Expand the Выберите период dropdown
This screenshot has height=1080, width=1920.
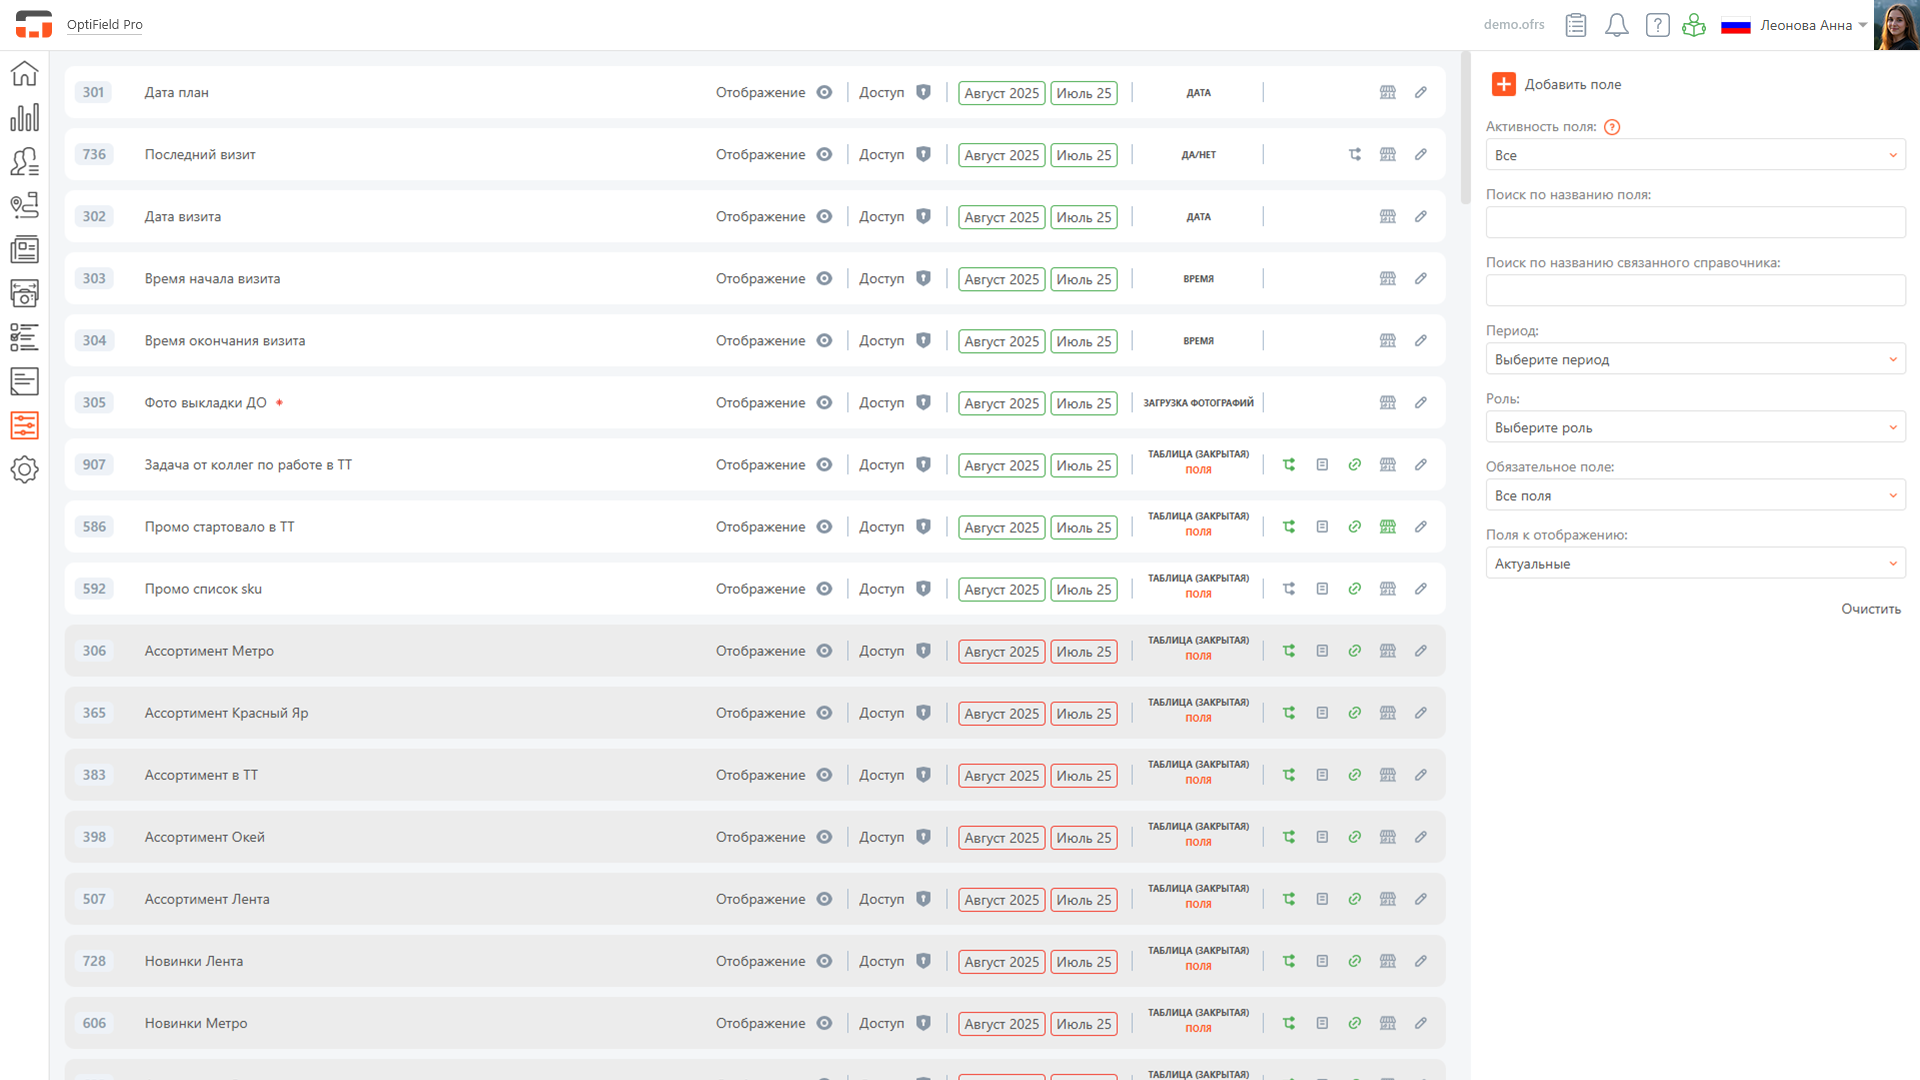pyautogui.click(x=1695, y=359)
